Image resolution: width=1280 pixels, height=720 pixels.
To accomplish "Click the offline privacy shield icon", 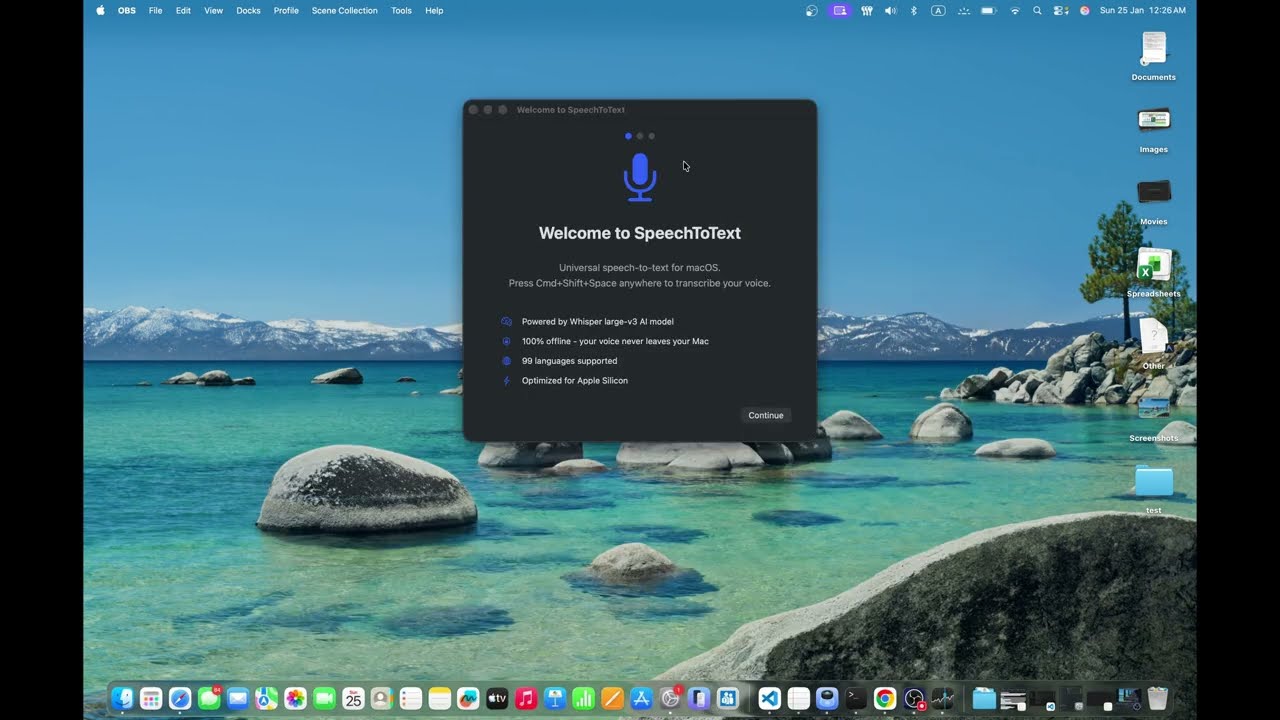I will click(507, 341).
